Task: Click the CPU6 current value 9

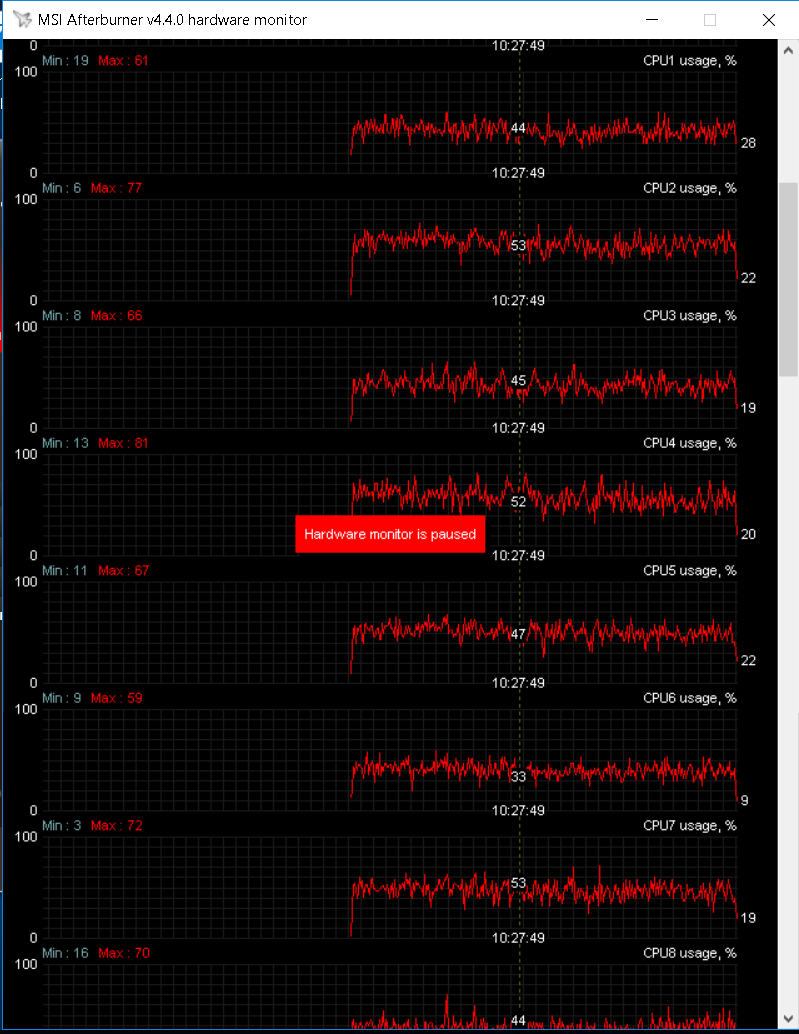Action: pos(744,801)
